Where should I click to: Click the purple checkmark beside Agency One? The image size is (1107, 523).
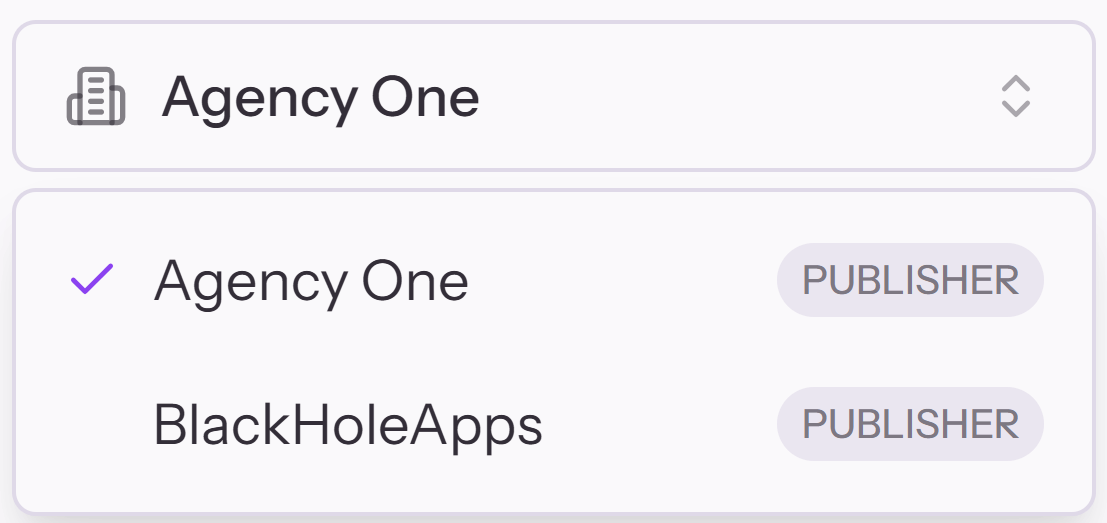[92, 280]
